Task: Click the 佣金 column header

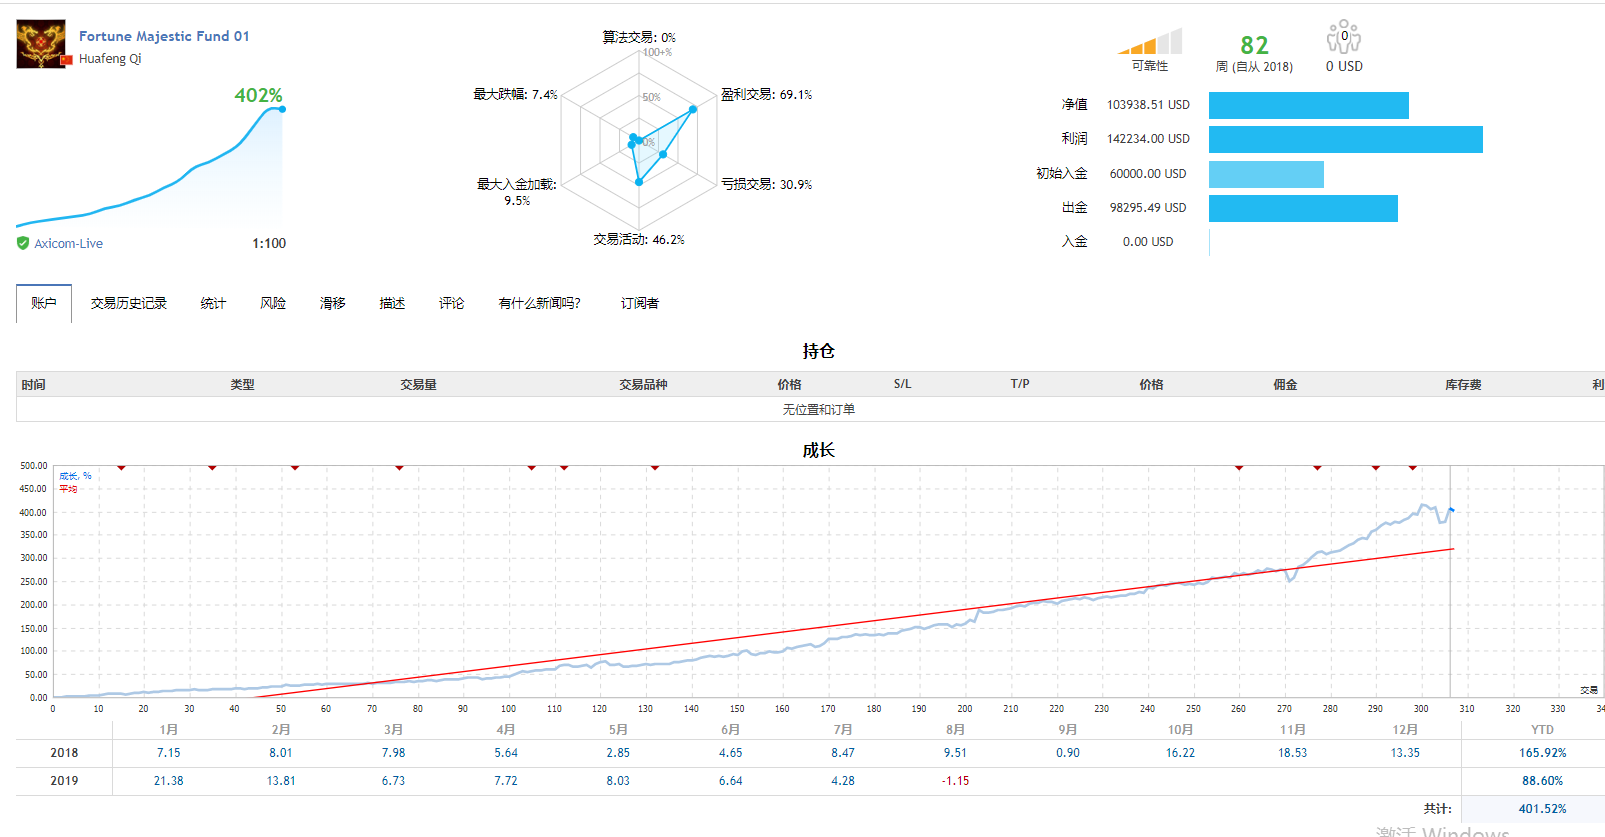Action: pyautogui.click(x=1285, y=384)
